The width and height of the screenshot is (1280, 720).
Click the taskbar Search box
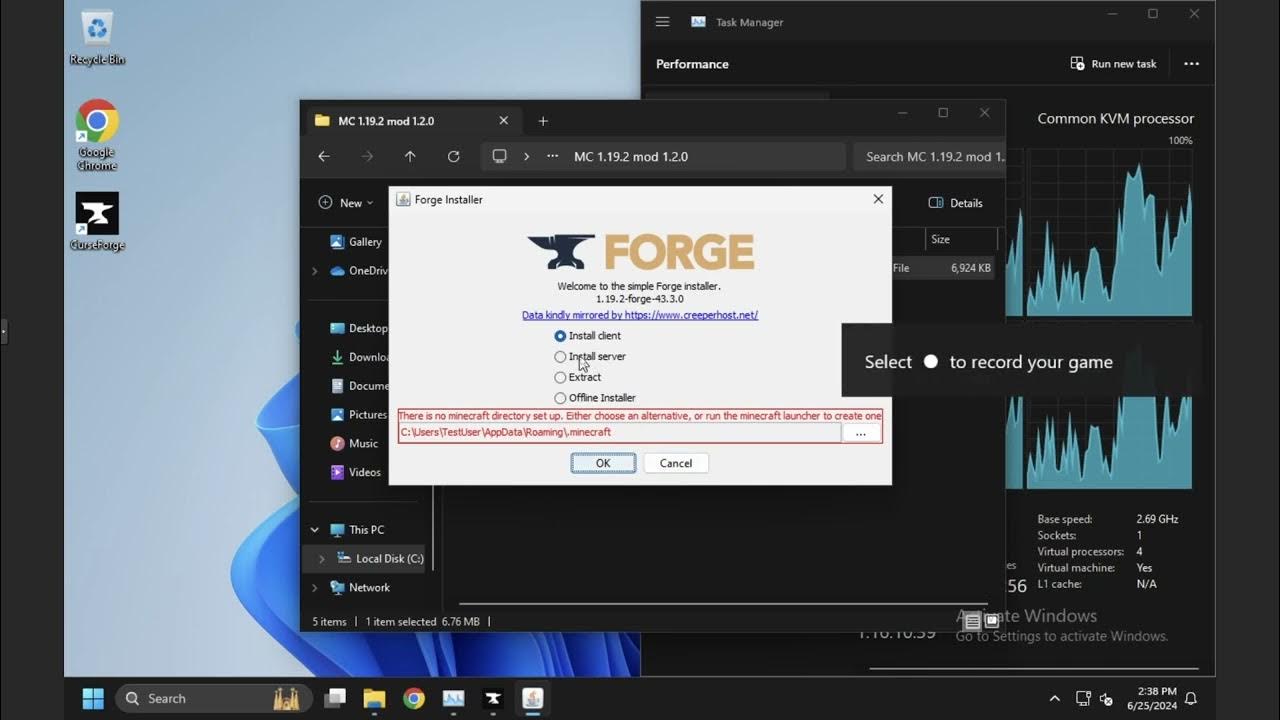pos(214,698)
